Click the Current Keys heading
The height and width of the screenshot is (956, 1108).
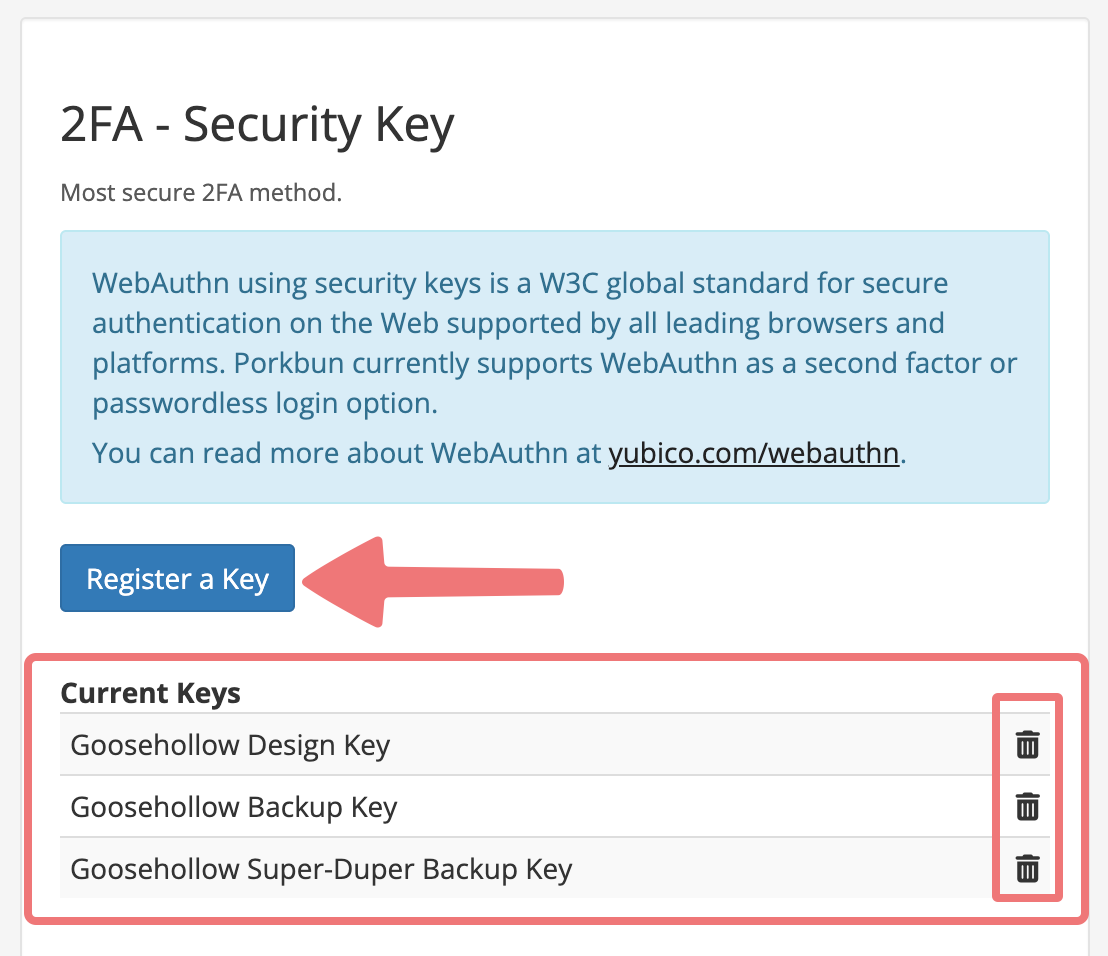point(151,693)
